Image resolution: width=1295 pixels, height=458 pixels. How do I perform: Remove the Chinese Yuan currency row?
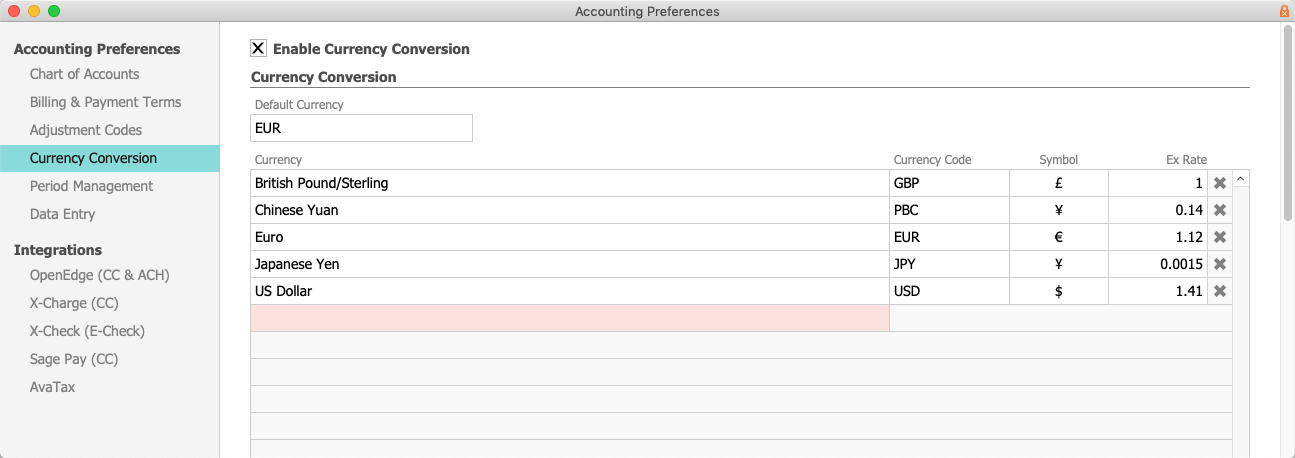(x=1220, y=210)
